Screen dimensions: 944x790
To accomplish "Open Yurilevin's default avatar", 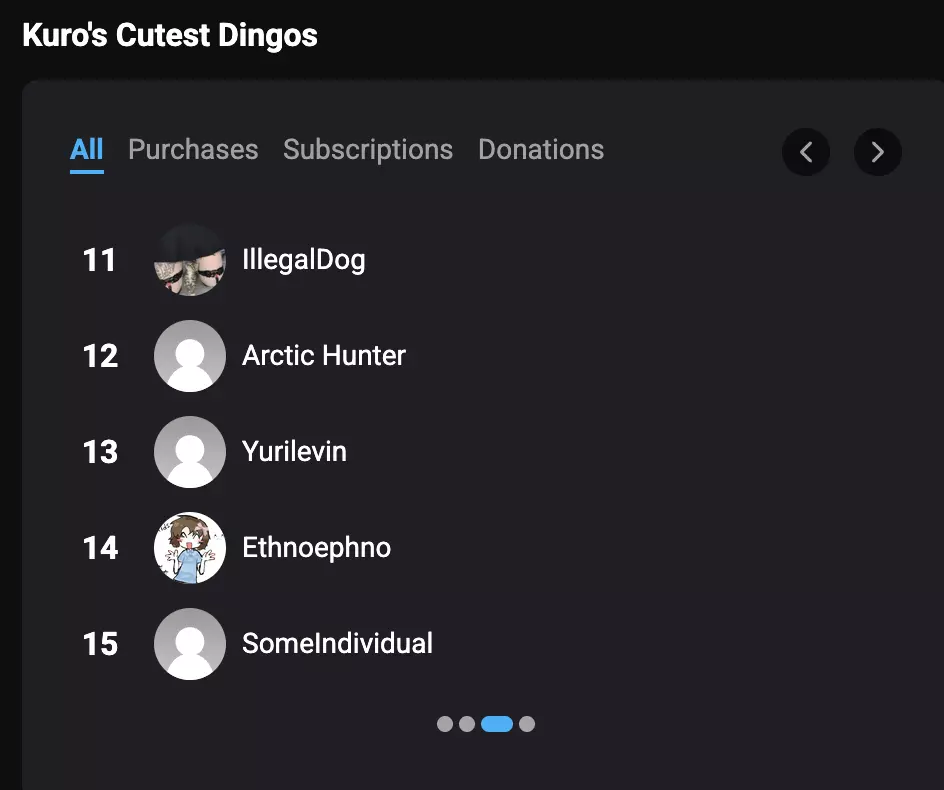I will pos(190,452).
